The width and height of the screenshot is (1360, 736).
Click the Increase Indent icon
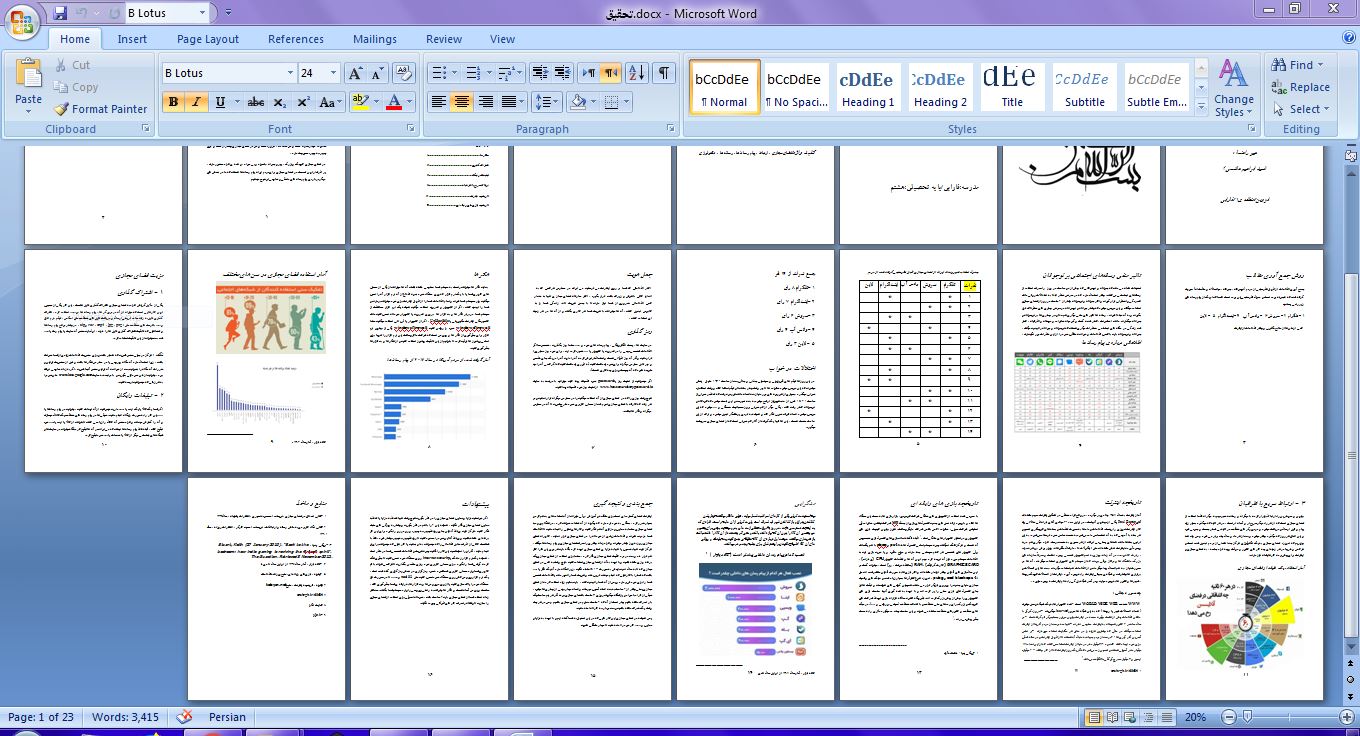565,73
